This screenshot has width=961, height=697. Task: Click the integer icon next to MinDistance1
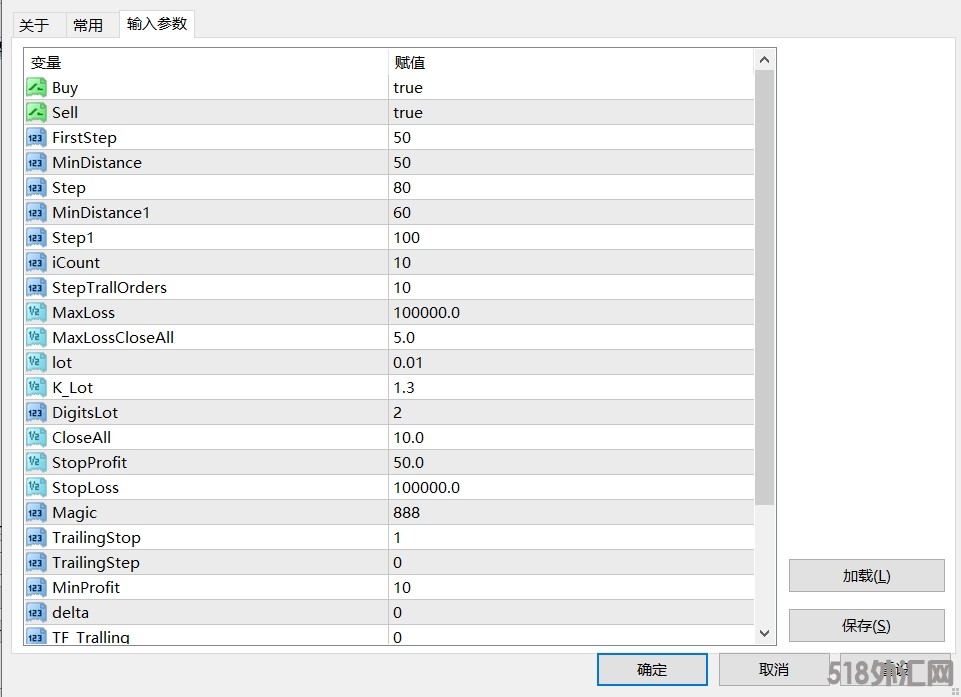click(36, 213)
